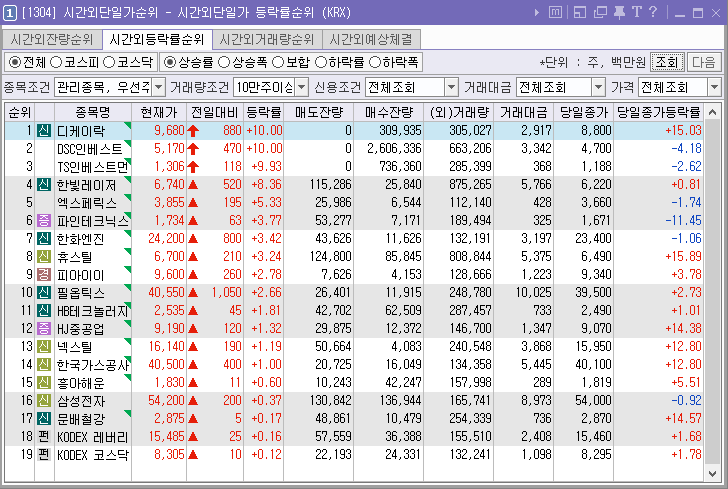Switch to 시간외잔량순위 tab
The image size is (728, 489).
52,39
